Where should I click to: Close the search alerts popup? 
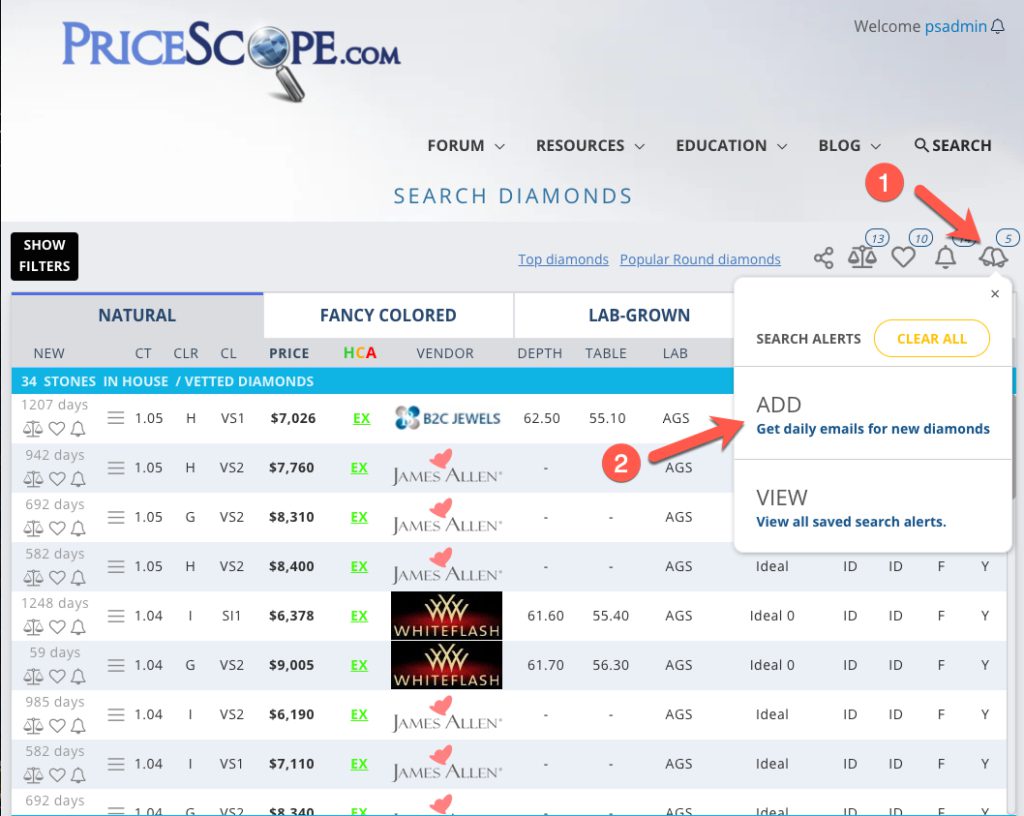pyautogui.click(x=995, y=294)
